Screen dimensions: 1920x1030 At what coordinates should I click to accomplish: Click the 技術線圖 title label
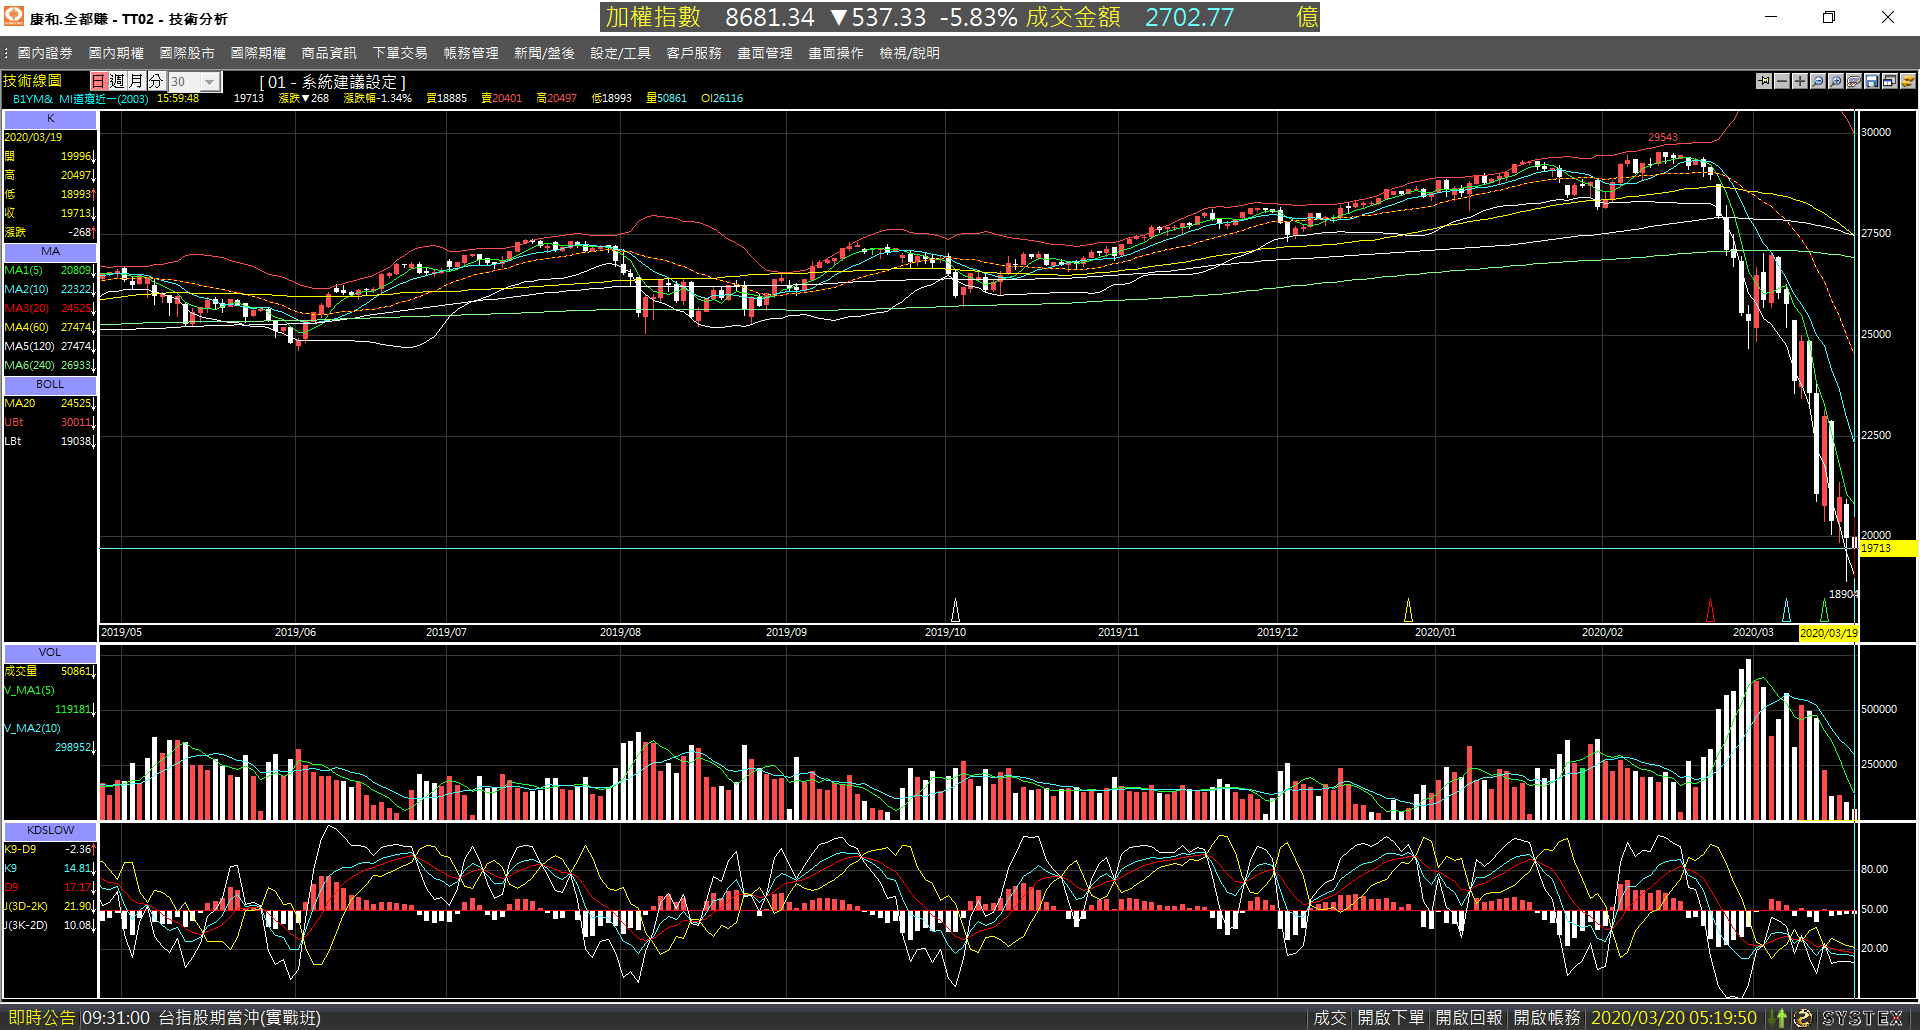click(32, 80)
